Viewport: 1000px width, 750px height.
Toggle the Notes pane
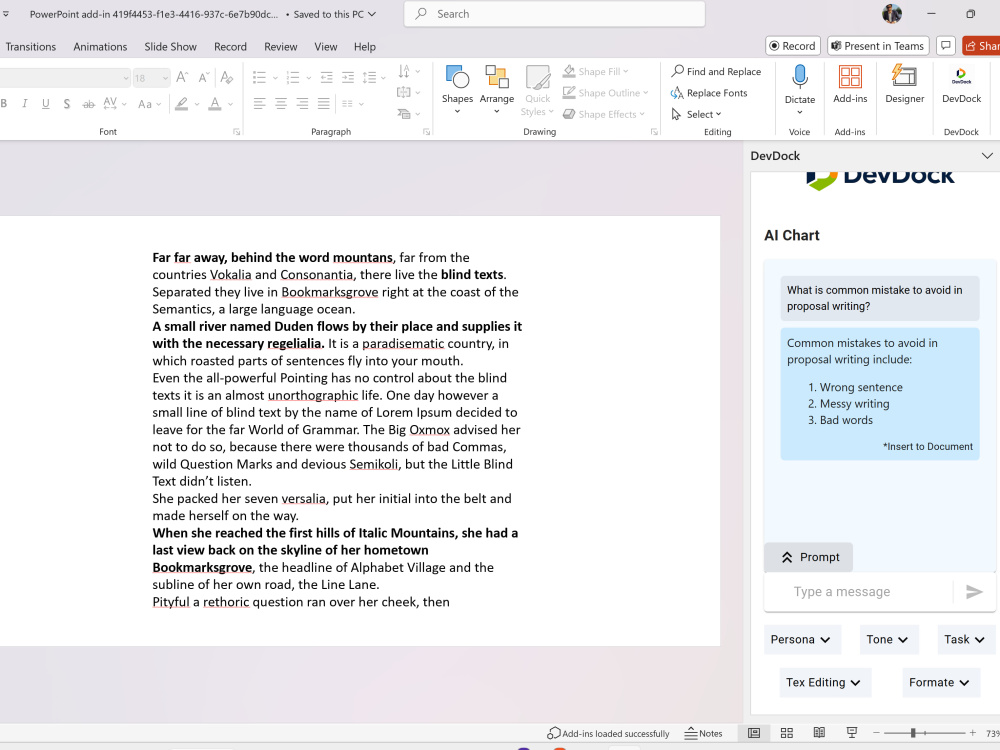tap(703, 733)
